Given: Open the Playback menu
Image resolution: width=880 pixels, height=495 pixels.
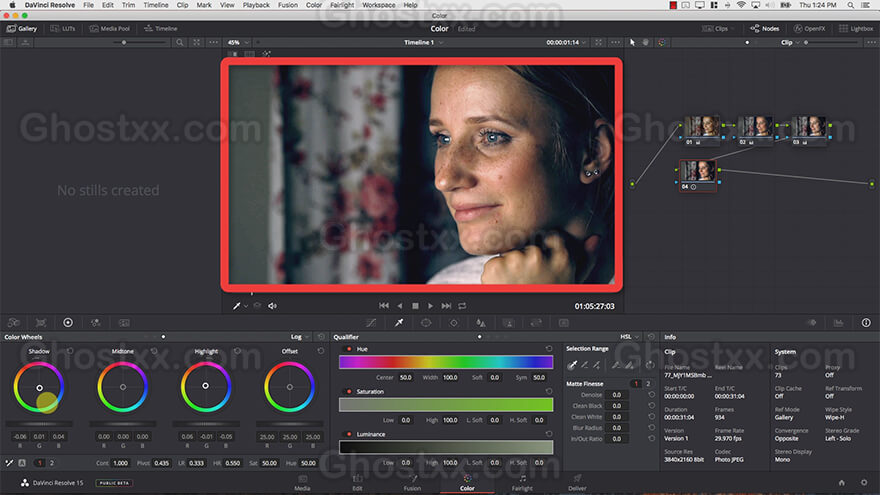Looking at the screenshot, I should (x=256, y=5).
